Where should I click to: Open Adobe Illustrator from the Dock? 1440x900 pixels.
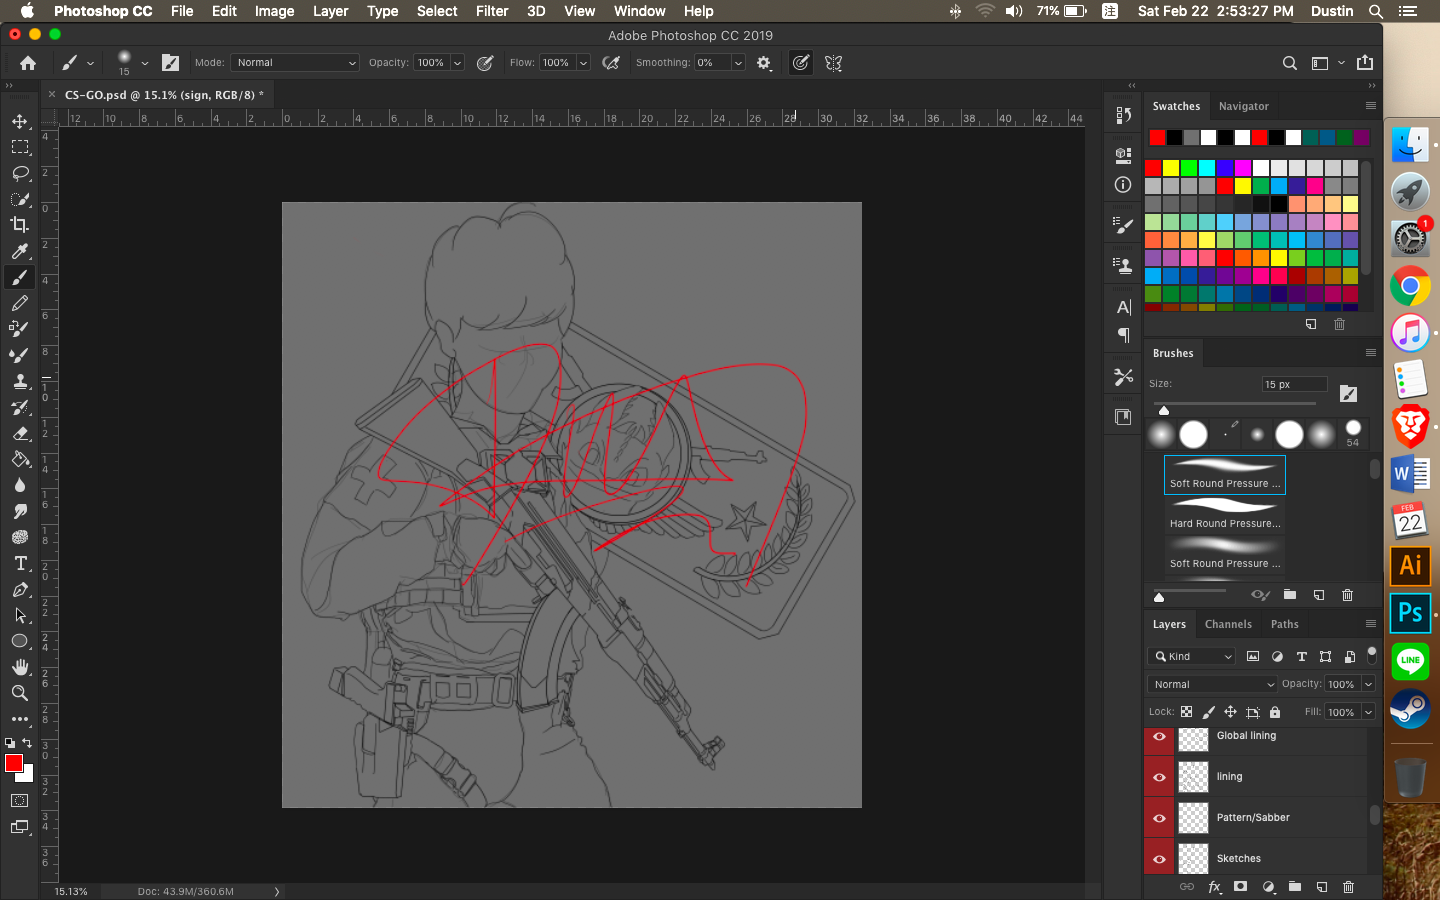[x=1410, y=565]
